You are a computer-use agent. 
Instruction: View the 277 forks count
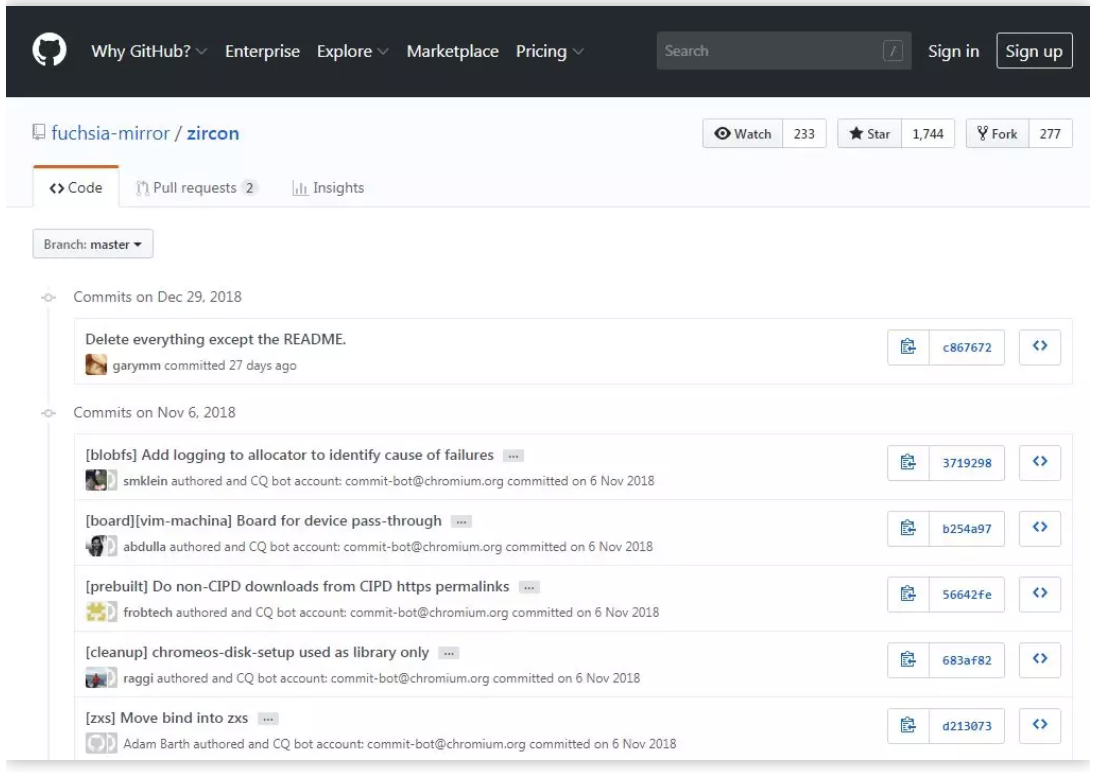point(1050,133)
